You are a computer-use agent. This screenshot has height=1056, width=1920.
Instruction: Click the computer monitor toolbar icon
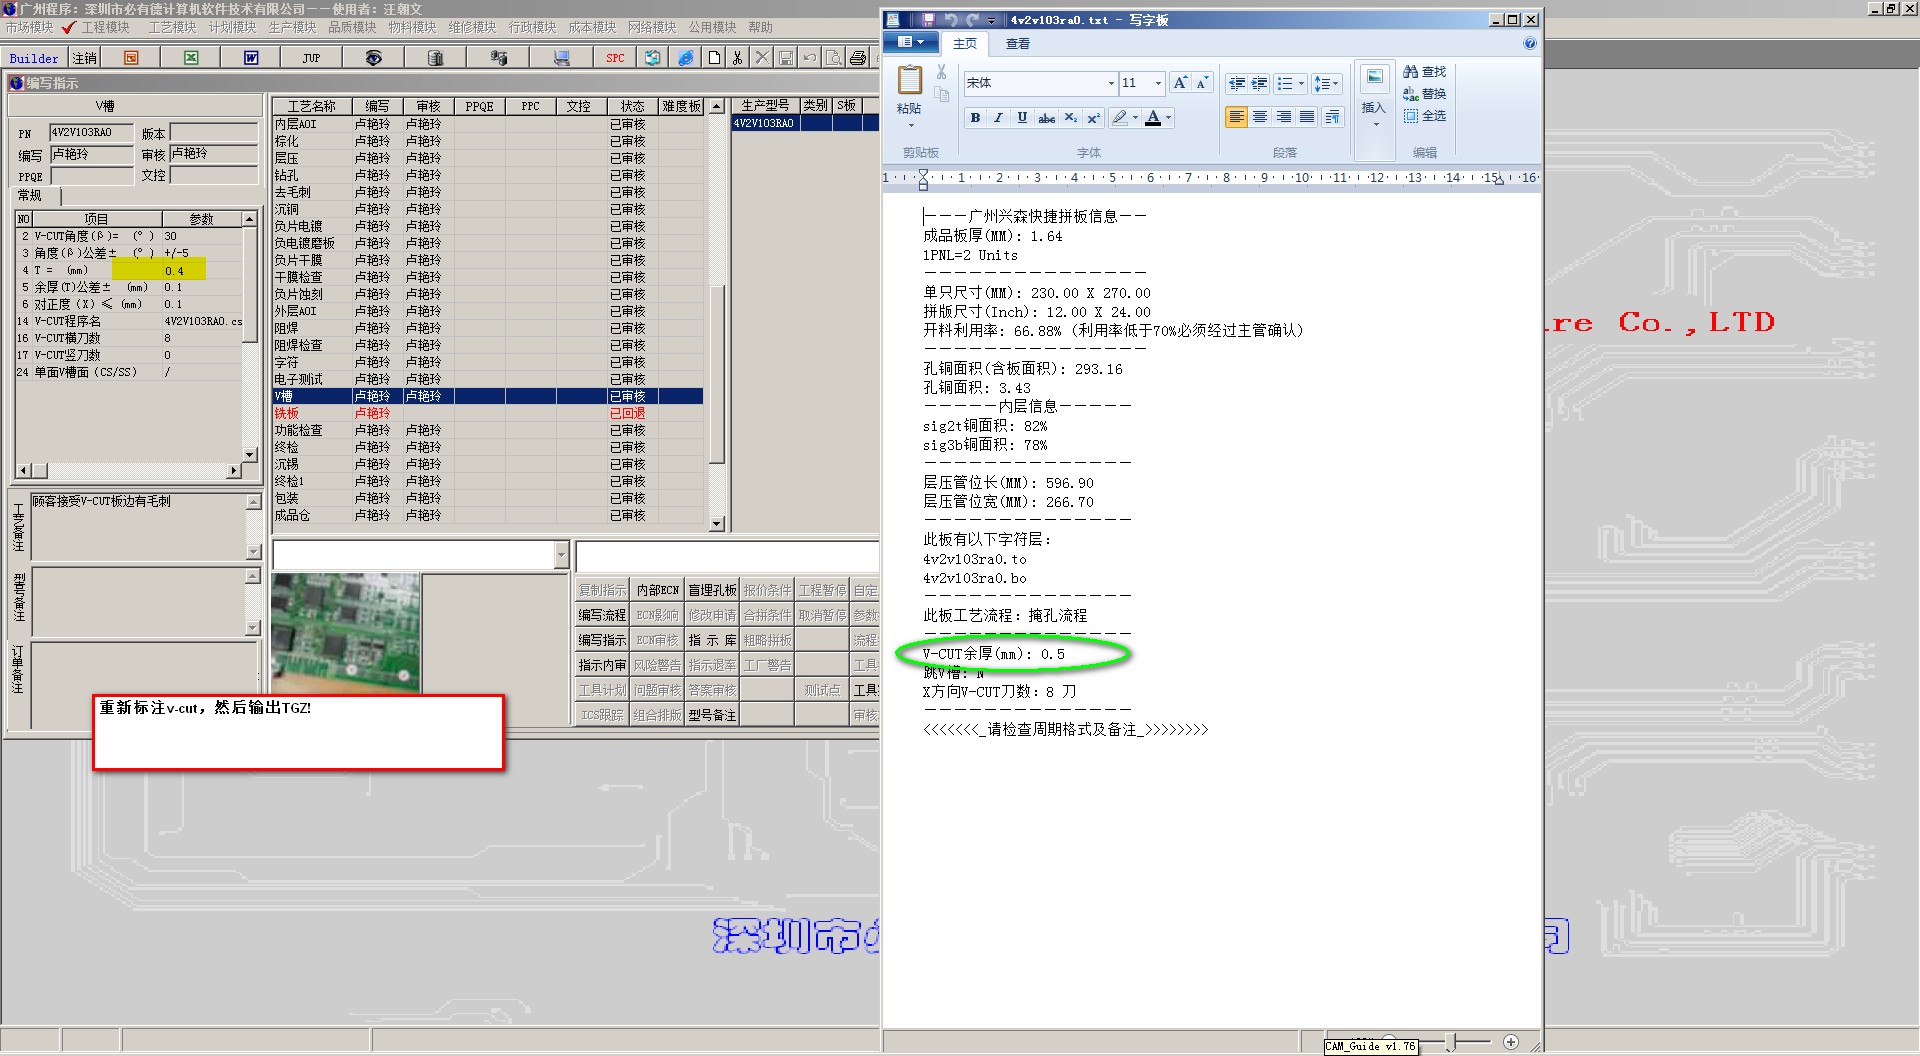[562, 58]
